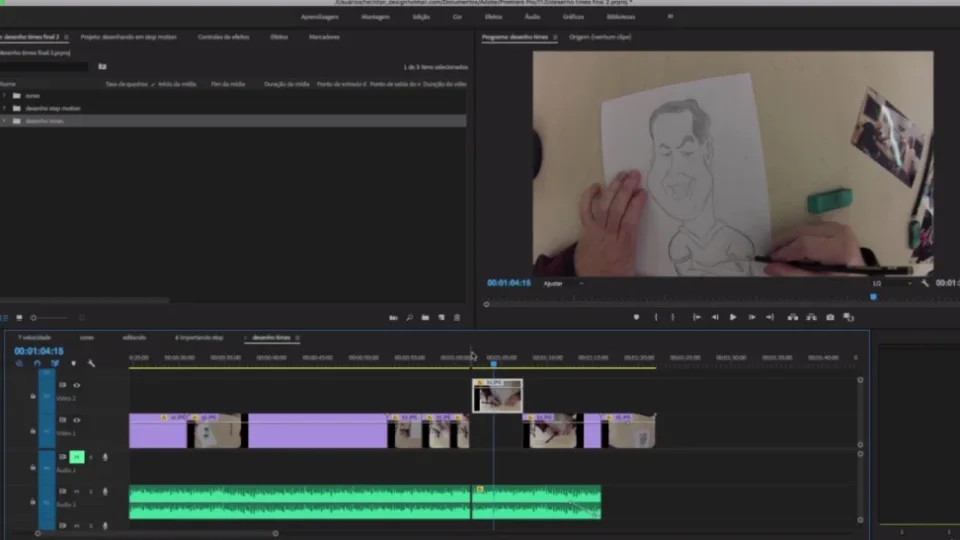
Task: Click the trash Clear icon in Project panel
Action: point(457,318)
